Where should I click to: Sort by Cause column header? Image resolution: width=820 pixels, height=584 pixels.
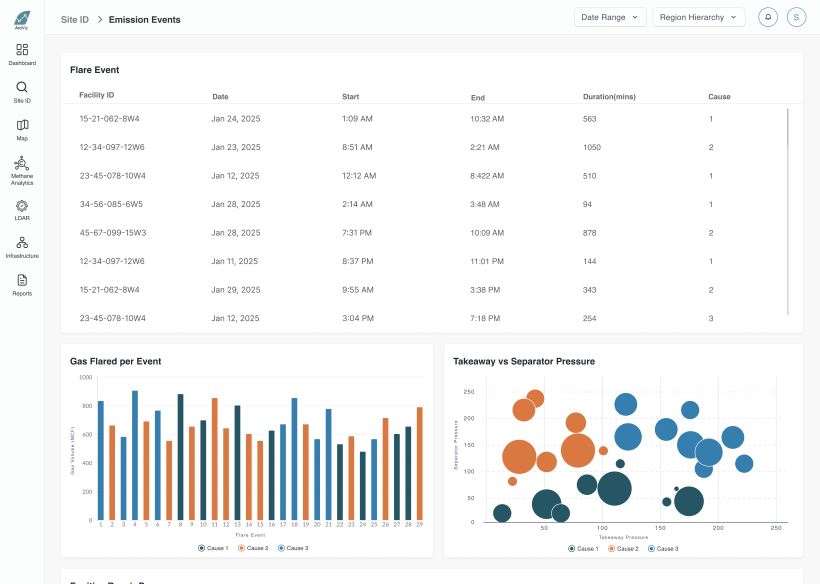[719, 97]
